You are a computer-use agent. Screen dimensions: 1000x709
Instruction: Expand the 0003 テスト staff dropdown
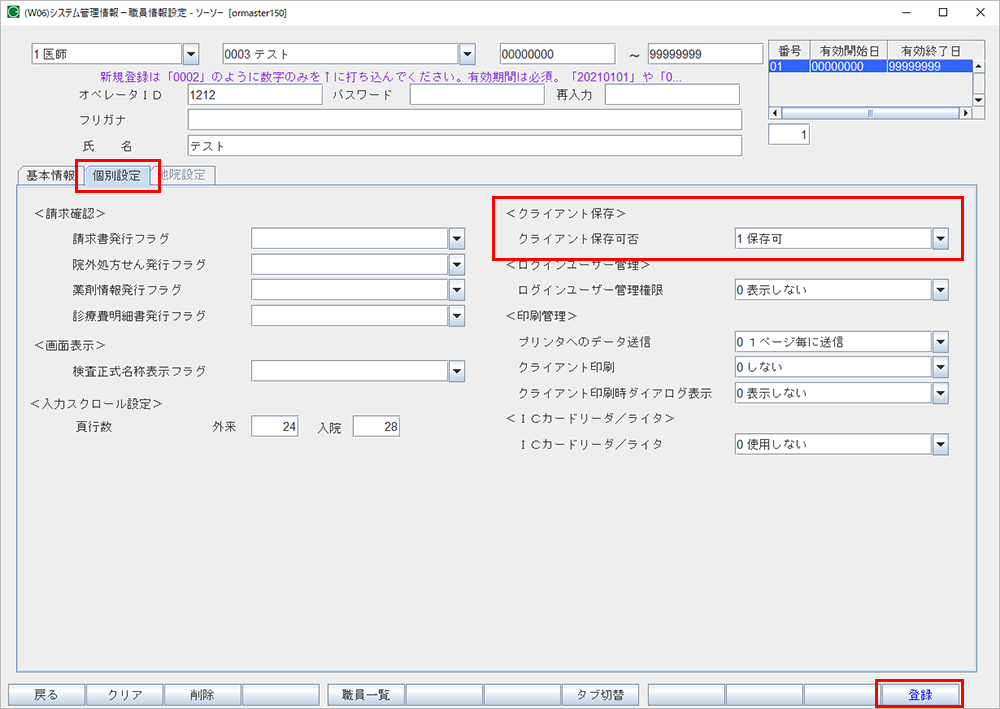tap(467, 53)
